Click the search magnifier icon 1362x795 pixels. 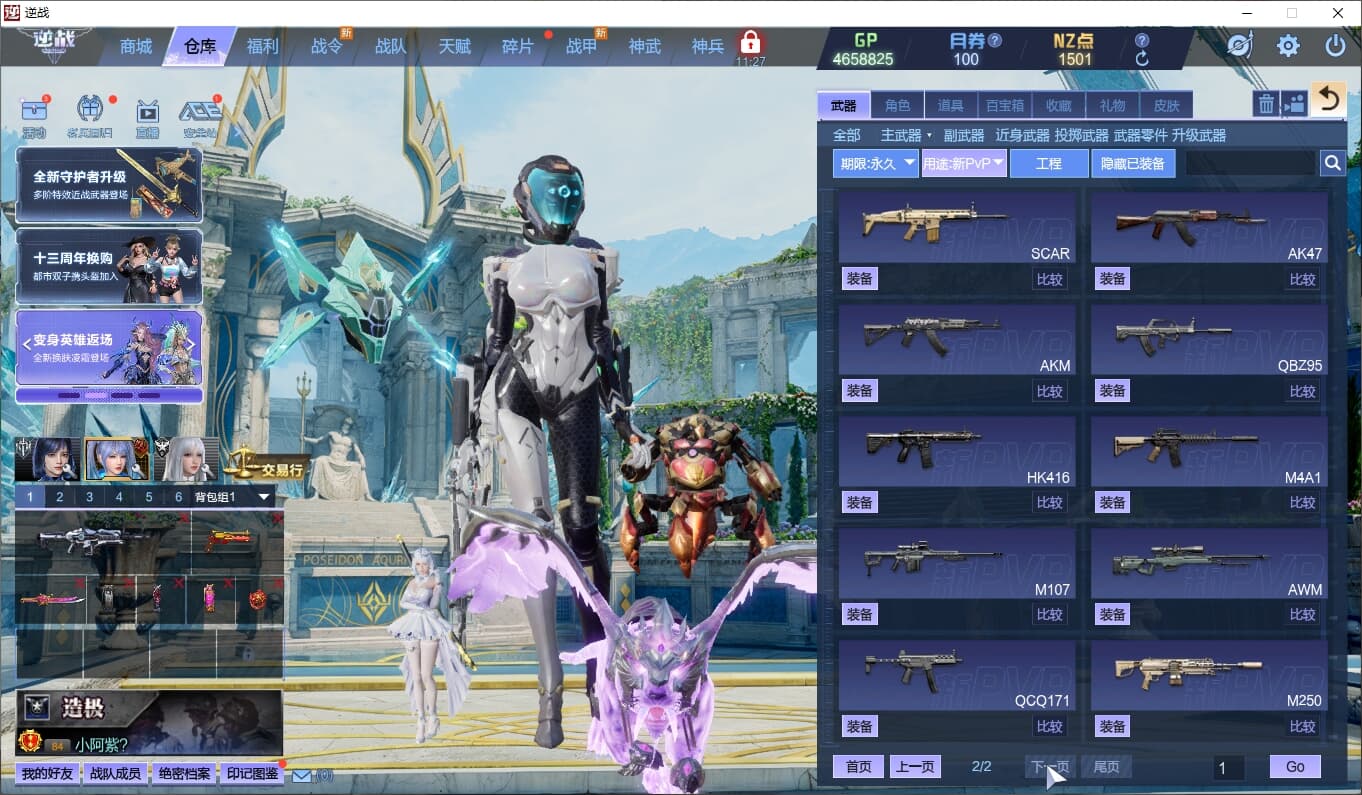click(x=1332, y=163)
